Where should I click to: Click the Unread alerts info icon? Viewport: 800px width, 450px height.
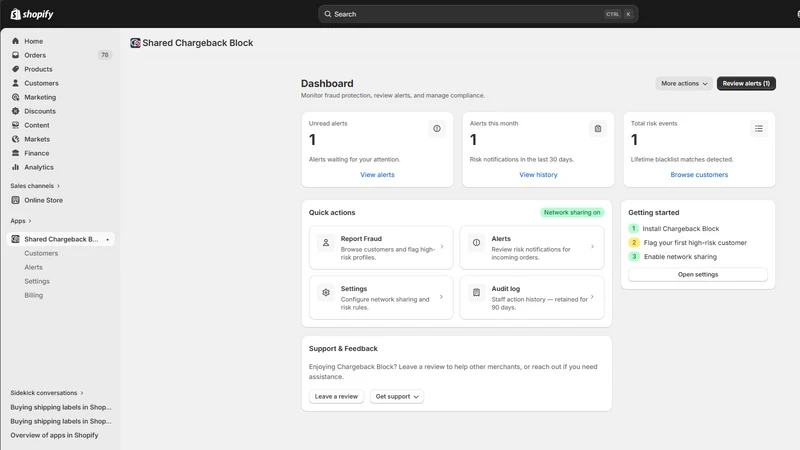tap(437, 129)
